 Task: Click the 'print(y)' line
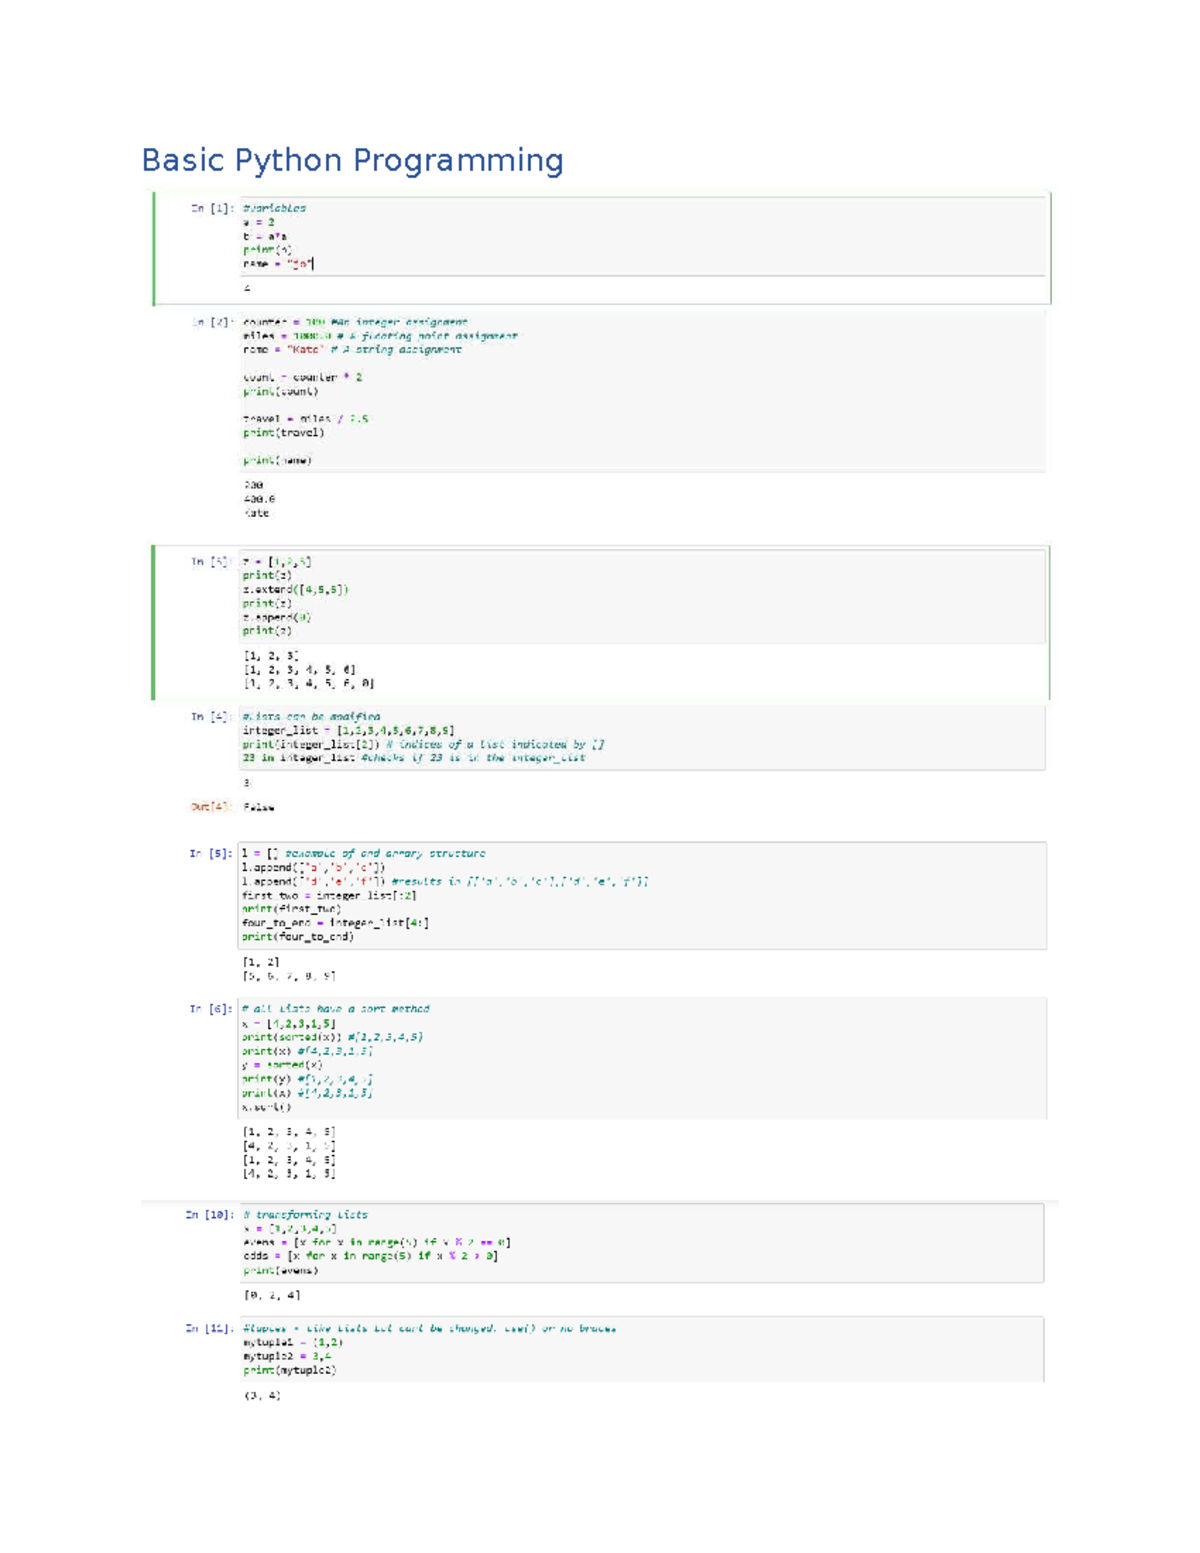point(308,1079)
